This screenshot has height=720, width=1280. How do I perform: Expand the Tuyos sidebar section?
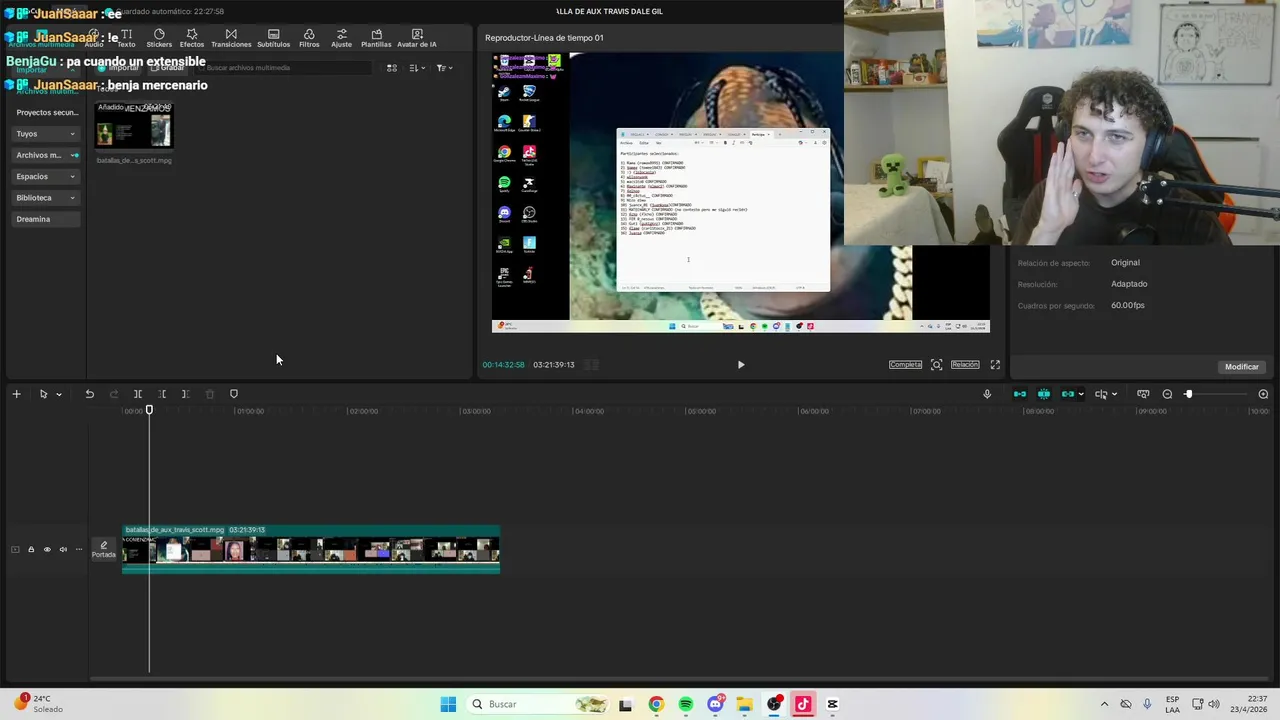pos(46,134)
